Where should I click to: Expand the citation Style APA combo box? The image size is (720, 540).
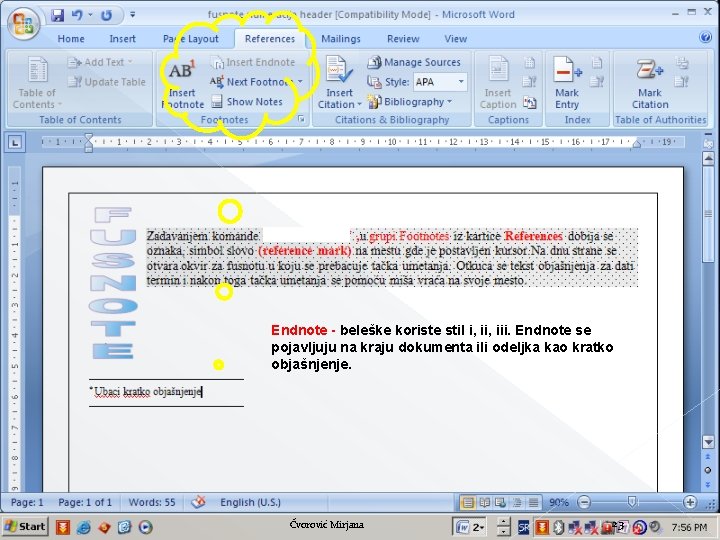(440, 82)
